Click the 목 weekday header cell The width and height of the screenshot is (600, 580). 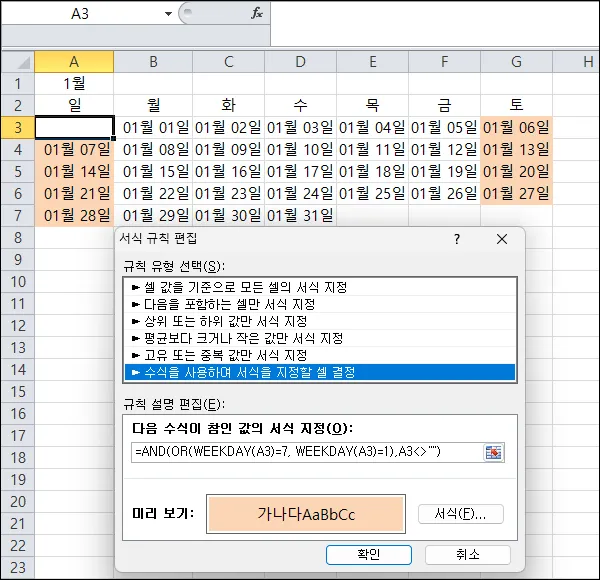click(x=373, y=105)
